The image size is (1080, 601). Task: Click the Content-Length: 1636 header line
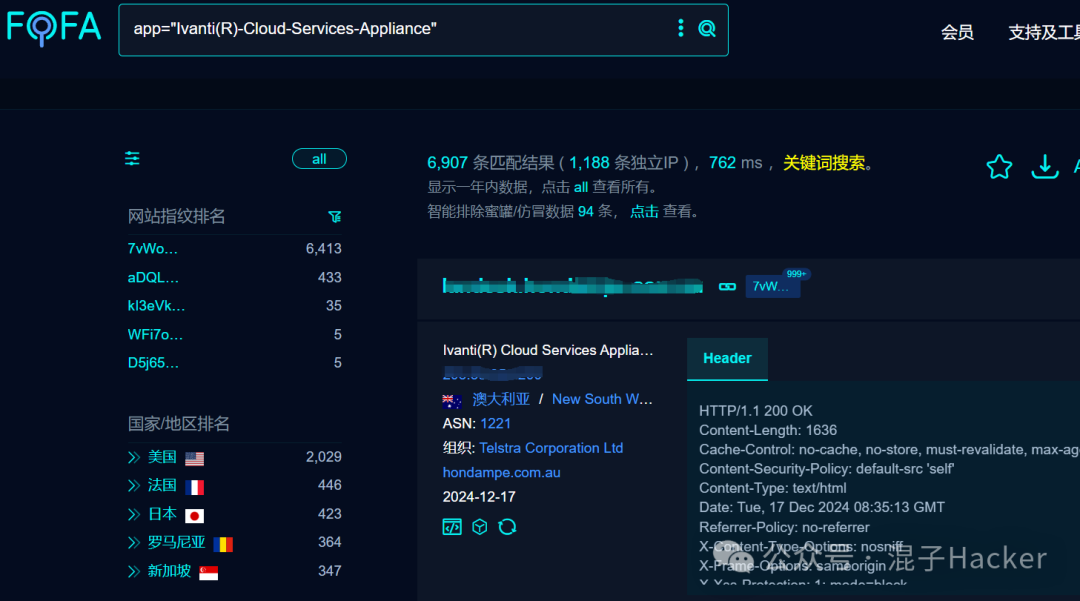click(768, 430)
